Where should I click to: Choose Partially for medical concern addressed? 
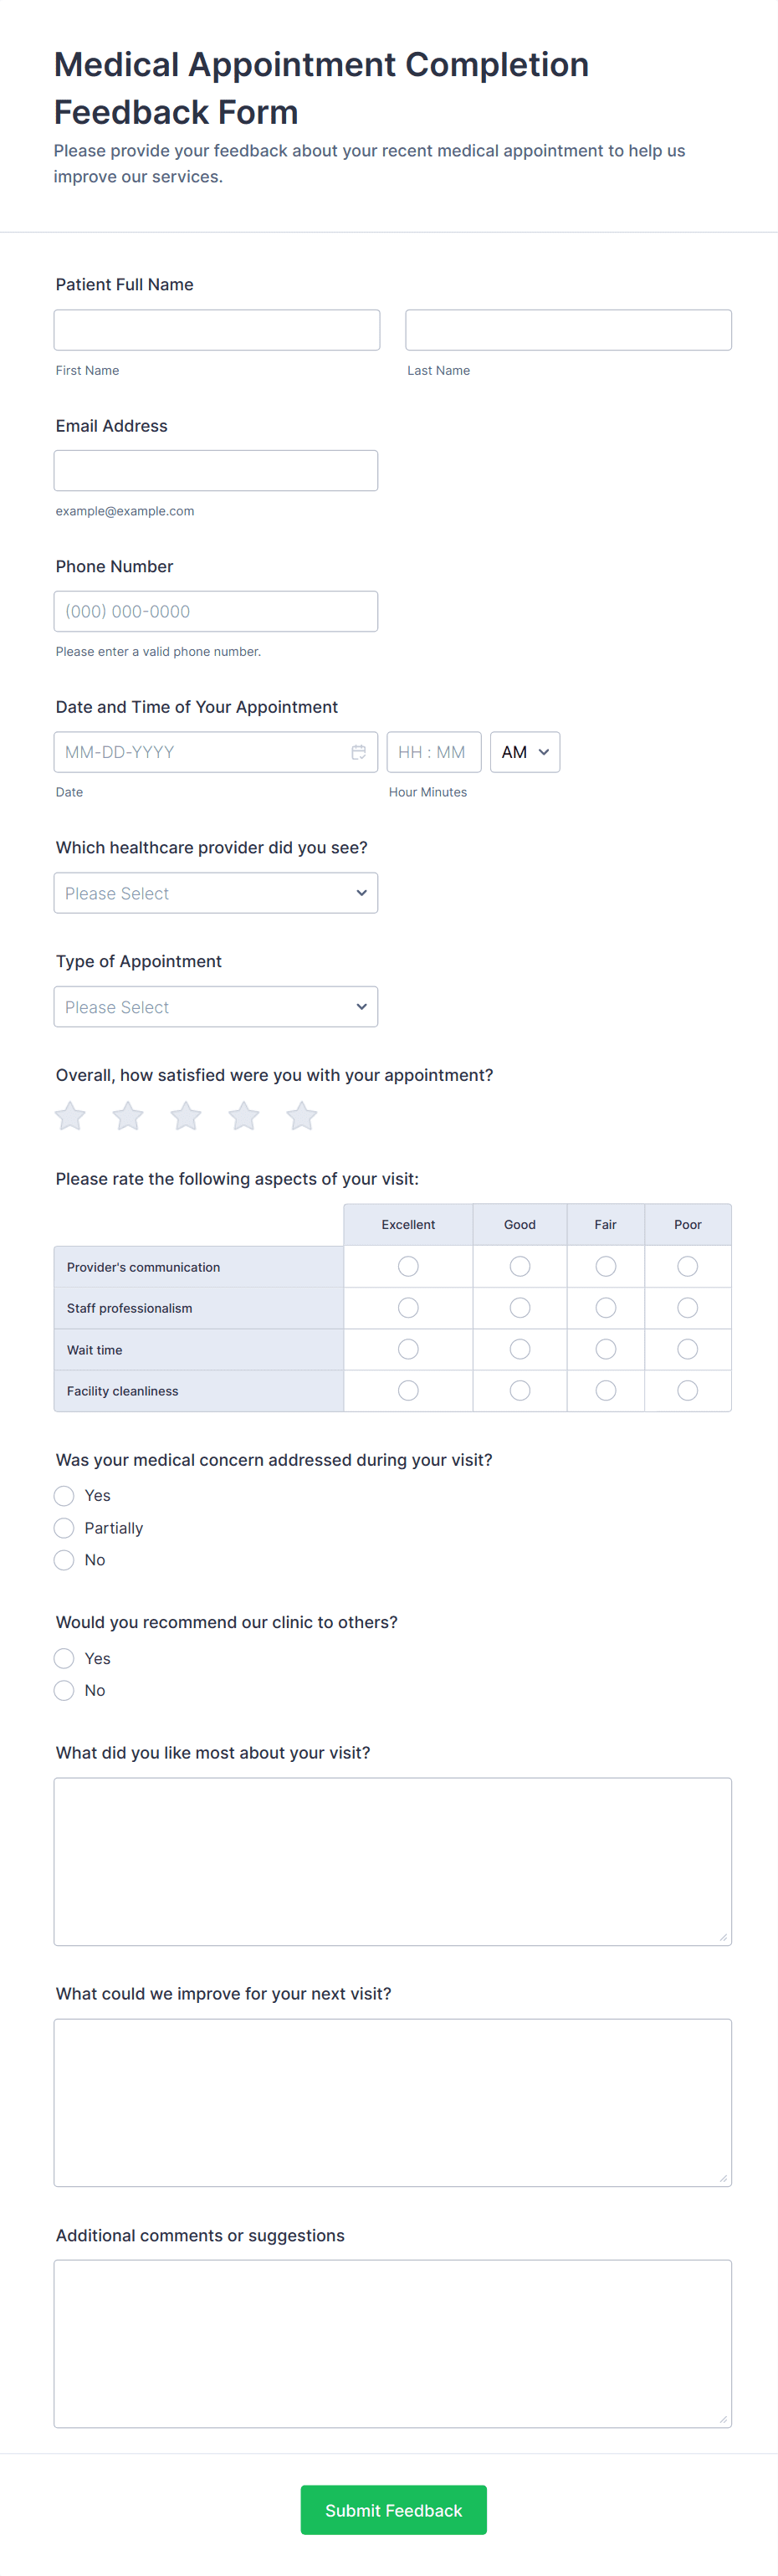pos(64,1528)
